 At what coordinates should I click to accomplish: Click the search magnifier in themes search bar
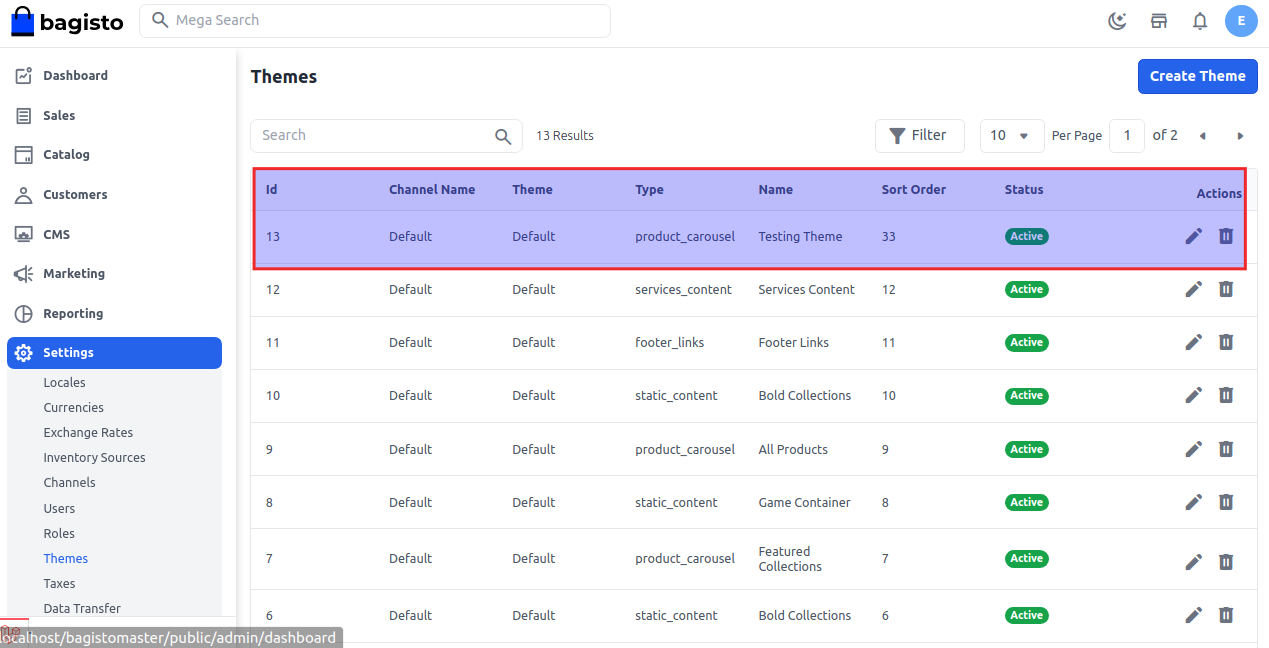pos(503,135)
